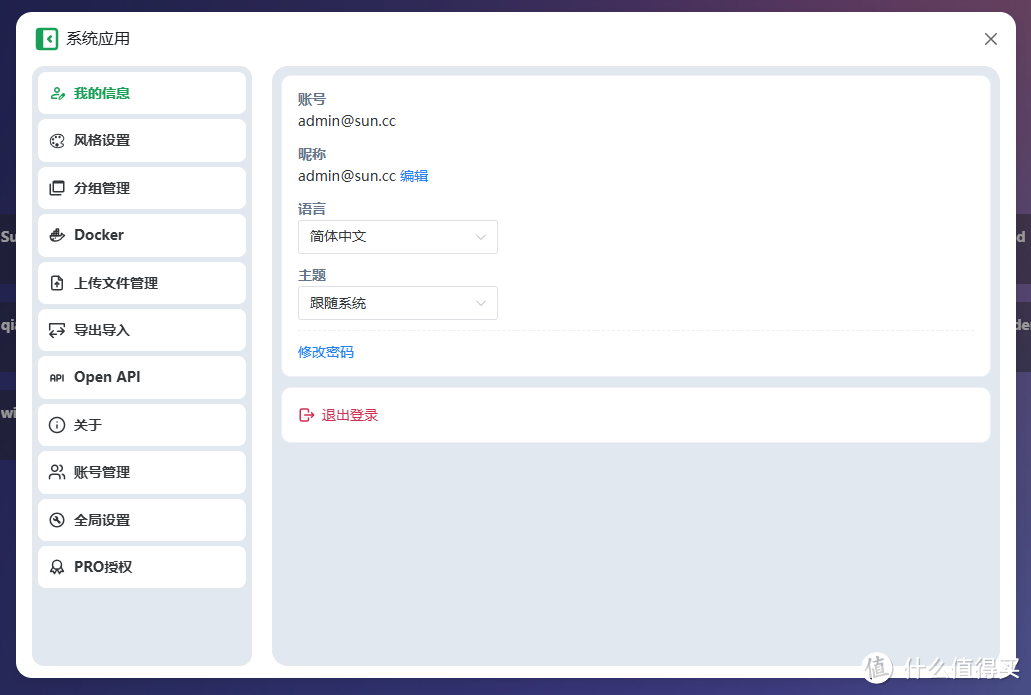Go to 分组管理 section
This screenshot has width=1031, height=695.
pyautogui.click(x=142, y=188)
